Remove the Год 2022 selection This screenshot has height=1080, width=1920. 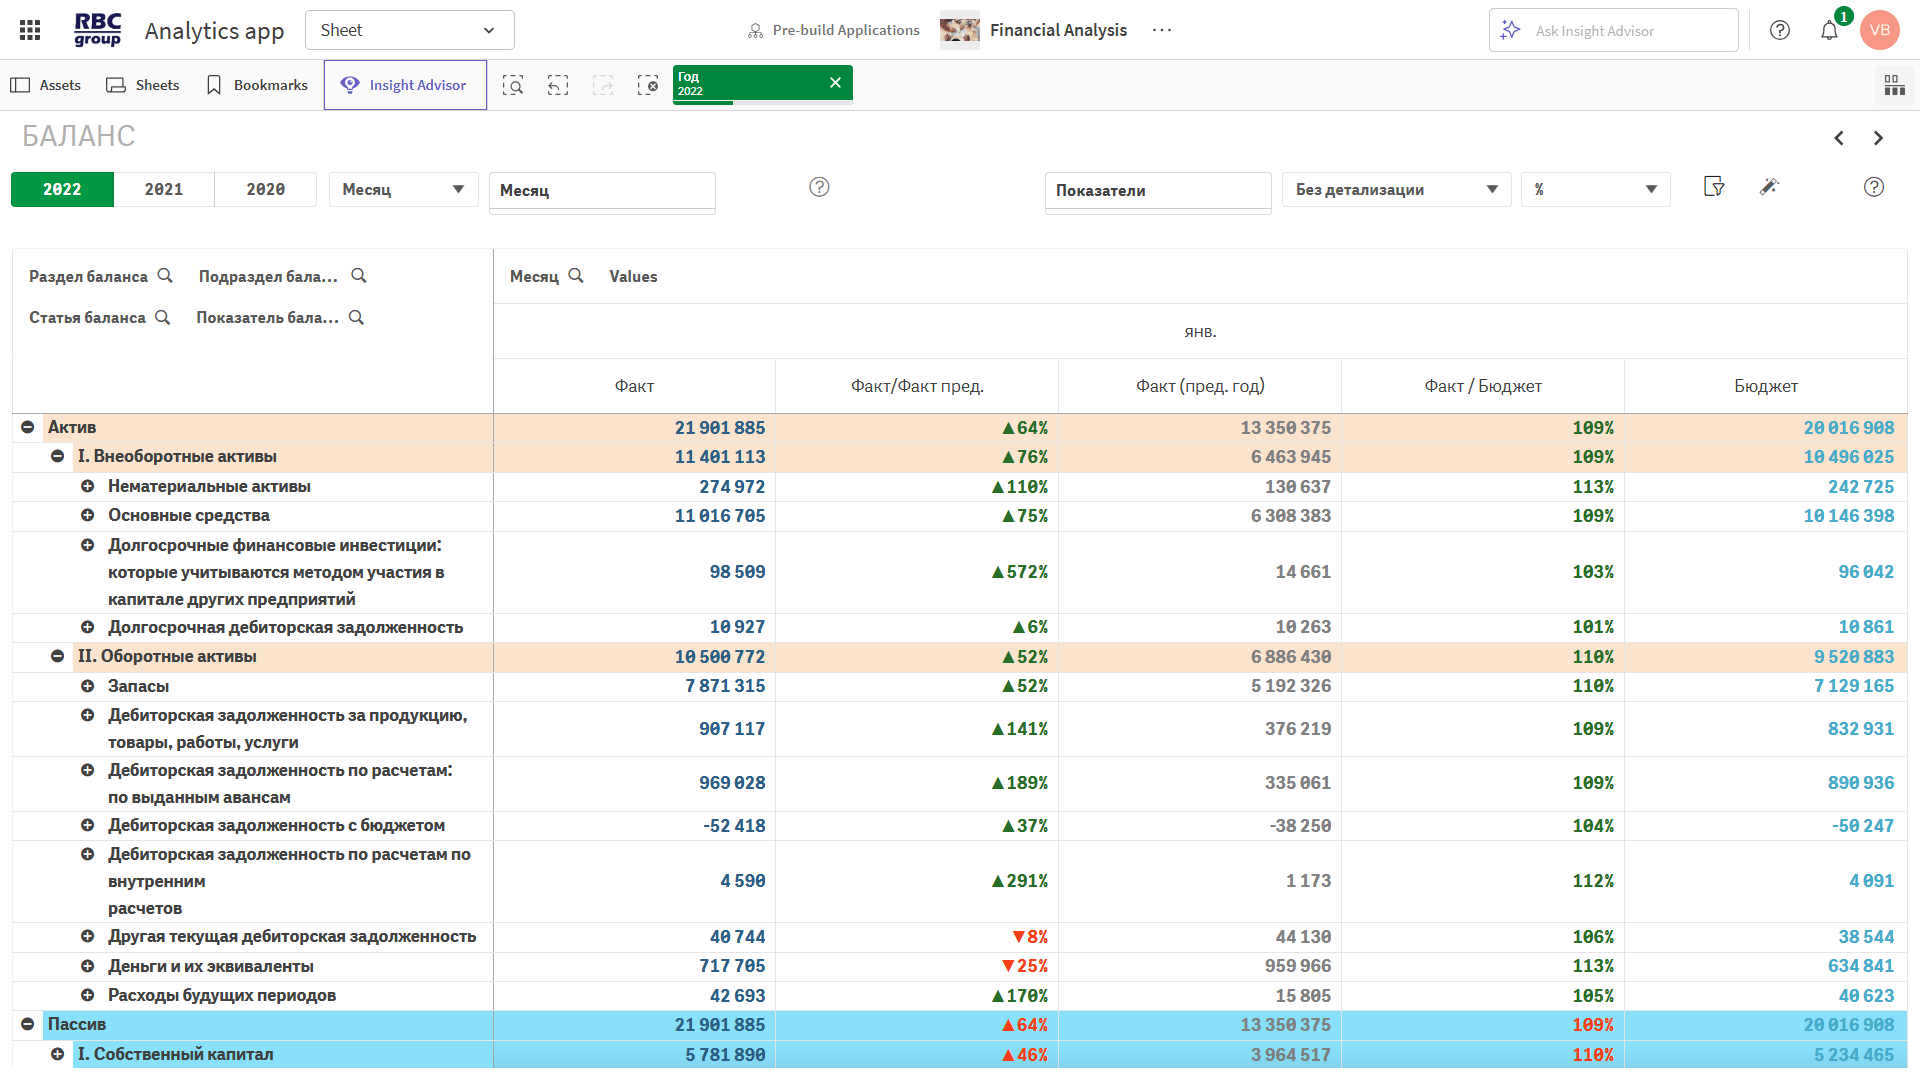coord(835,83)
